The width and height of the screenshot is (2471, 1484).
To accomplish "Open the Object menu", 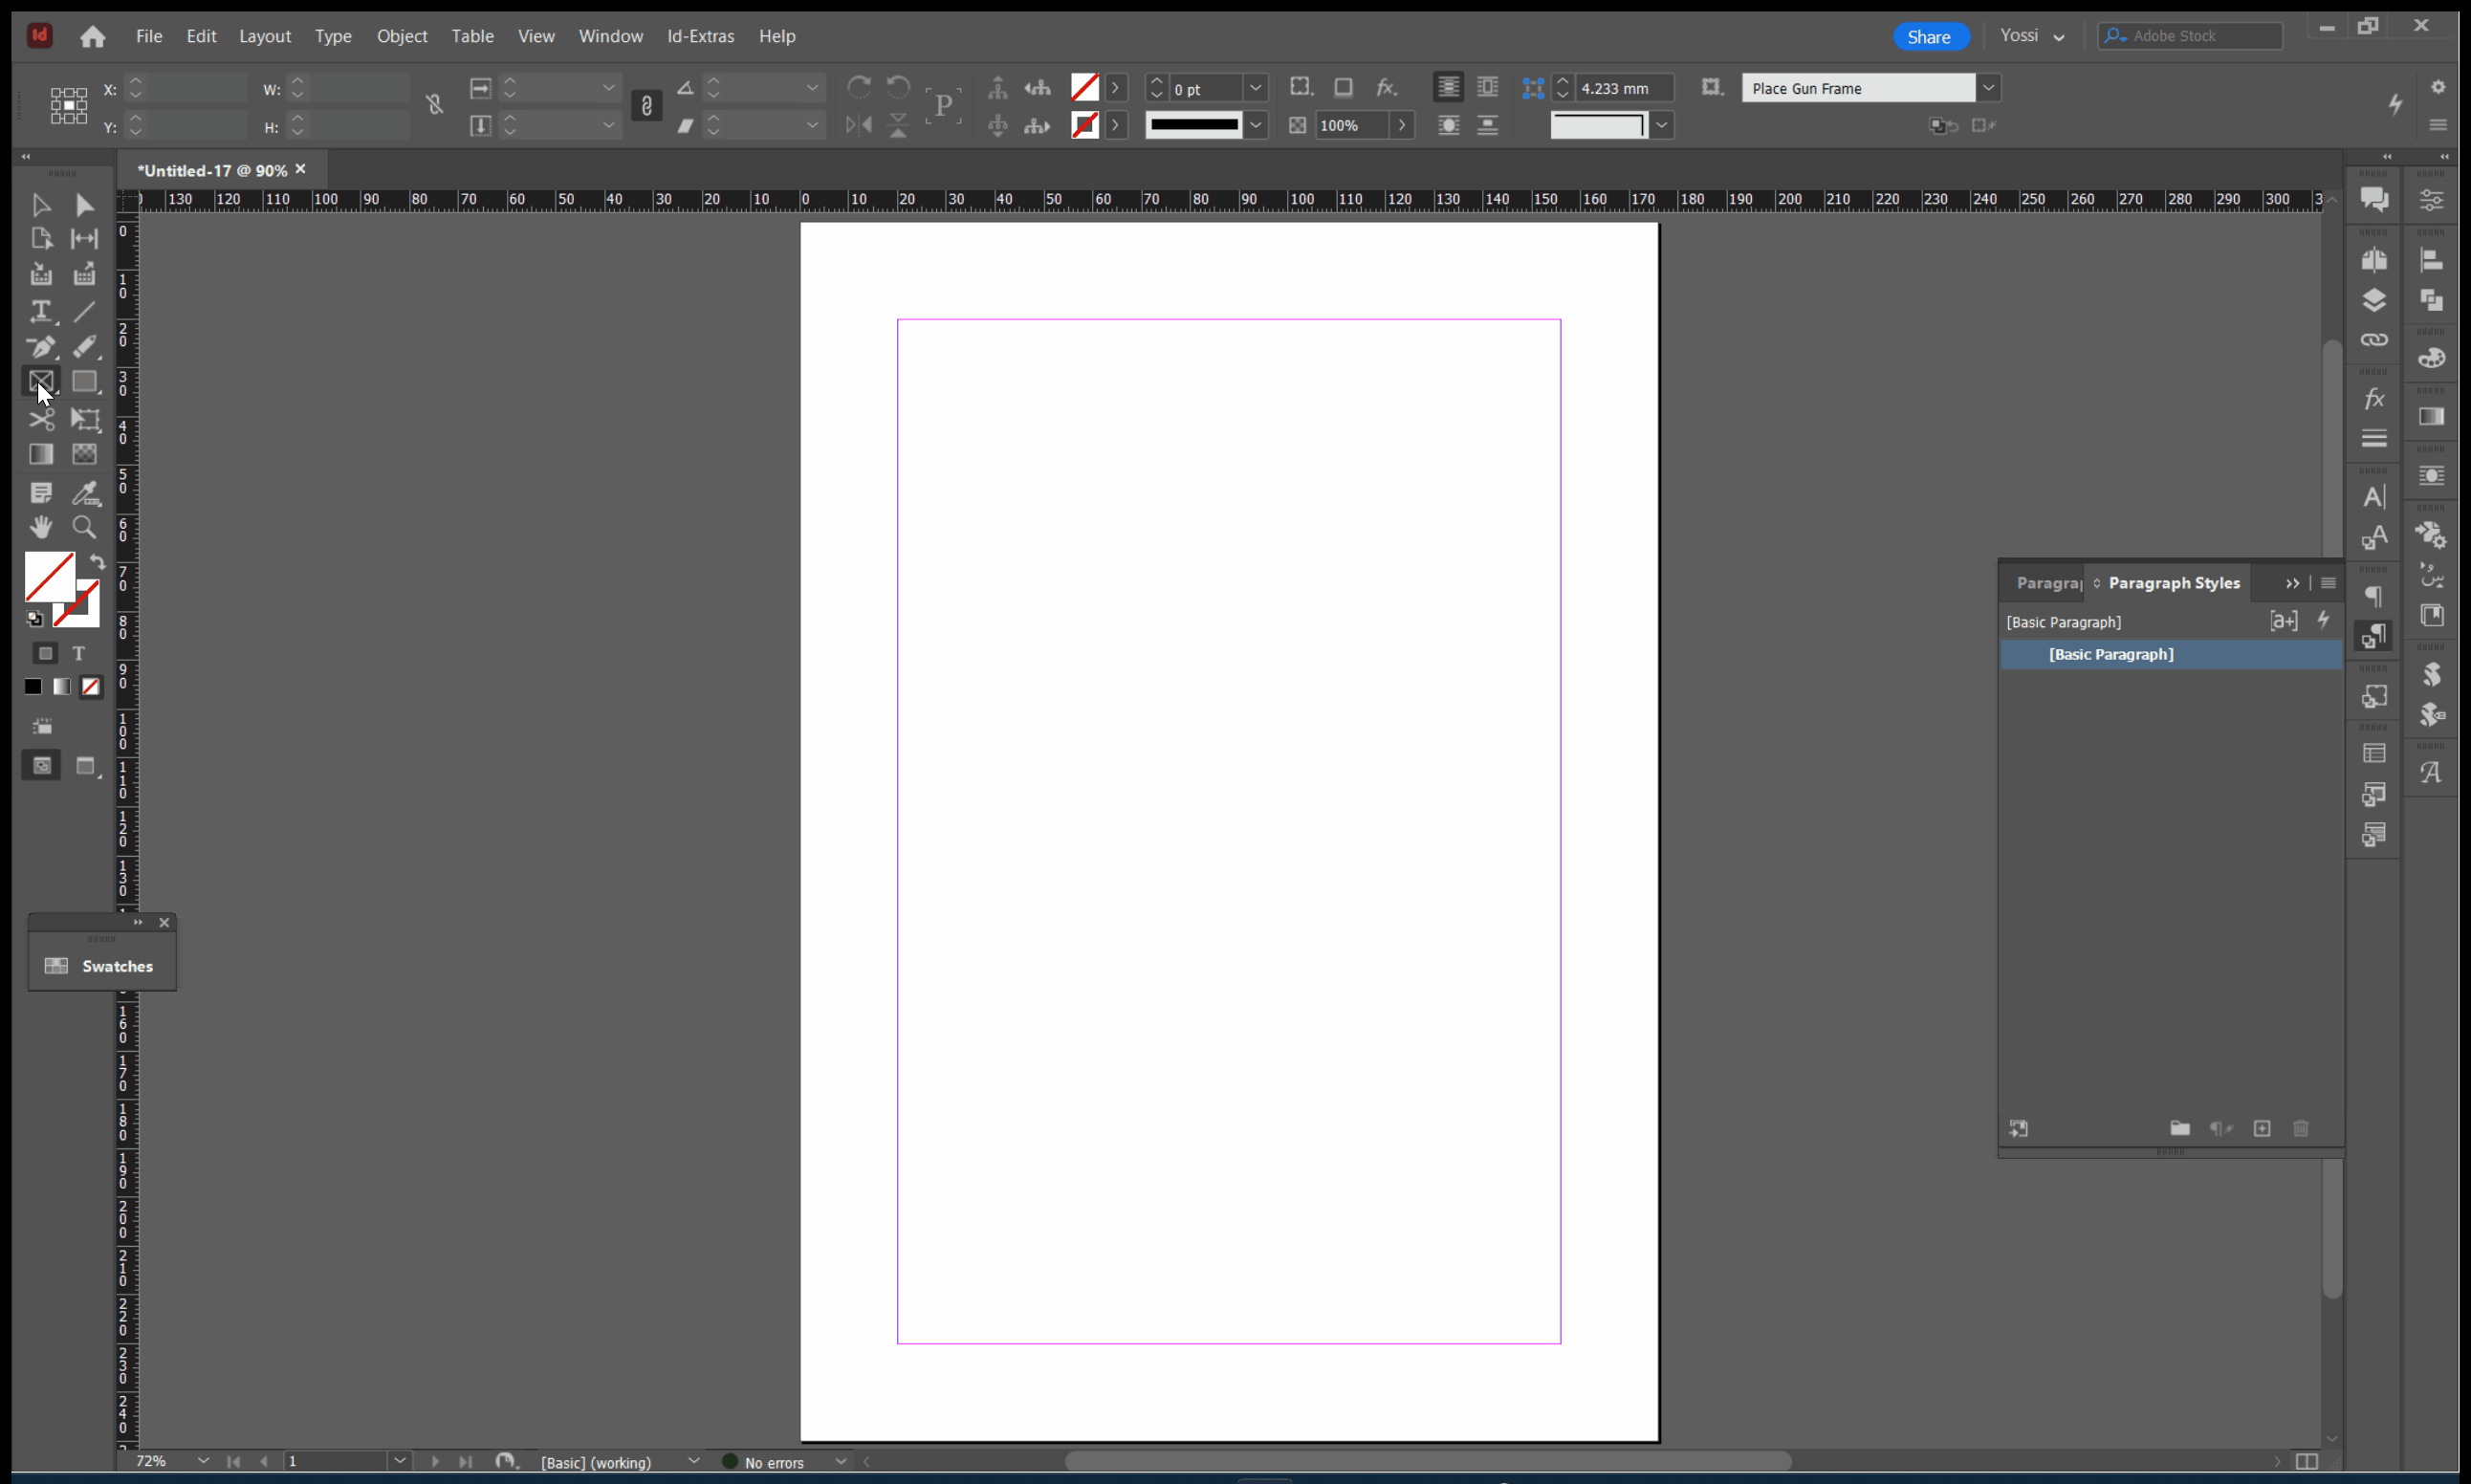I will coord(402,36).
